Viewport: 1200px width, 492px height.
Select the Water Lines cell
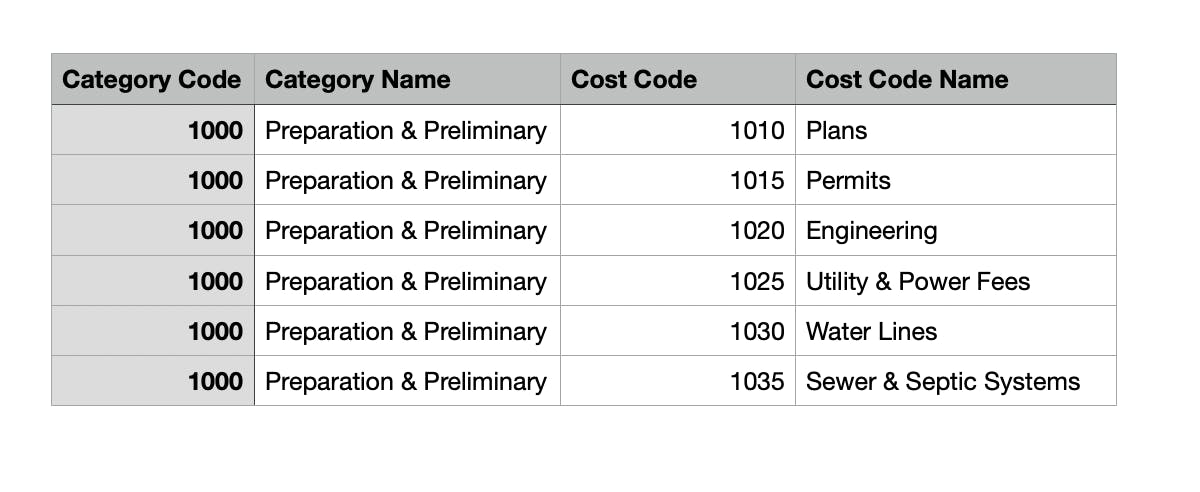point(872,331)
